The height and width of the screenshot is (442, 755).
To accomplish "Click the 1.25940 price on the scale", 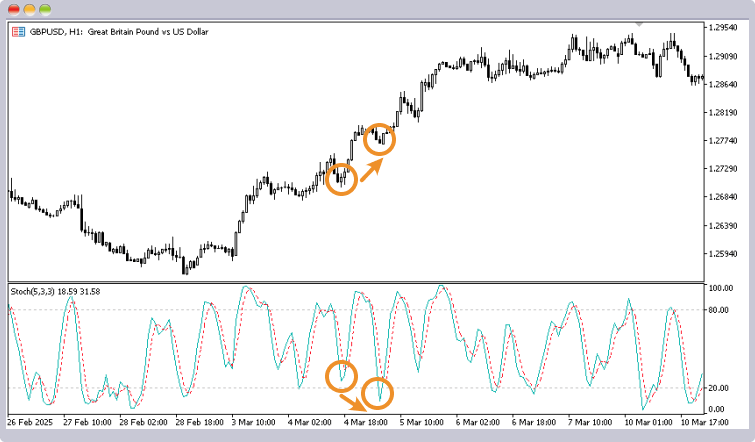I will 726,254.
